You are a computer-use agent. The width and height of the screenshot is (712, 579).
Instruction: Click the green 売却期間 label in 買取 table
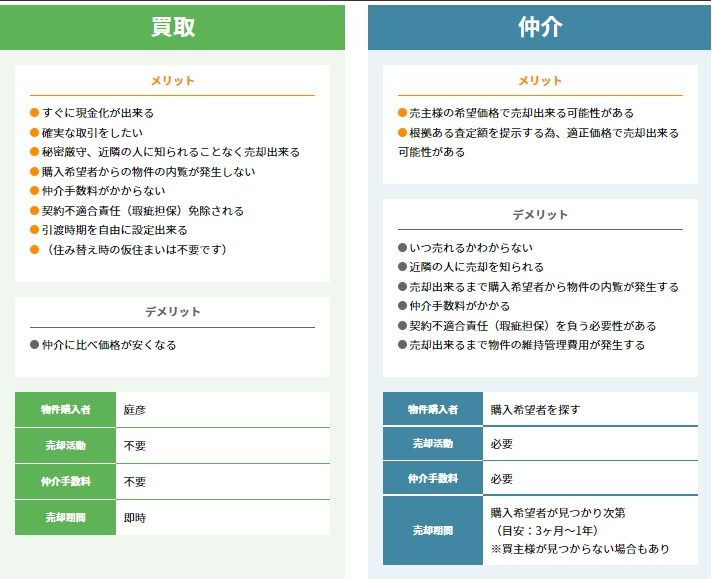tap(66, 518)
